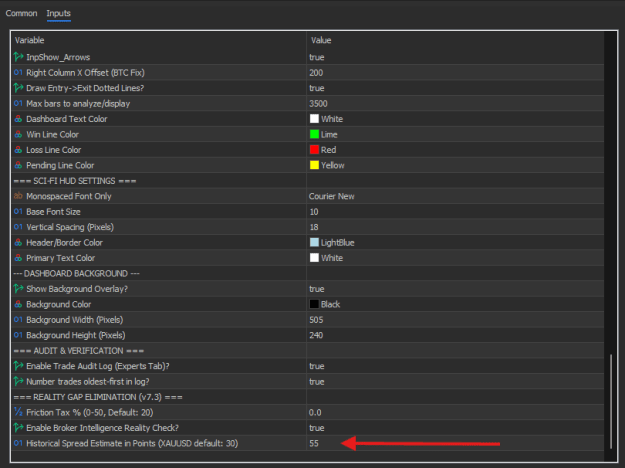Click the boolean icon beside Enable Trade Audit Log
This screenshot has width=625, height=468.
pyautogui.click(x=18, y=366)
